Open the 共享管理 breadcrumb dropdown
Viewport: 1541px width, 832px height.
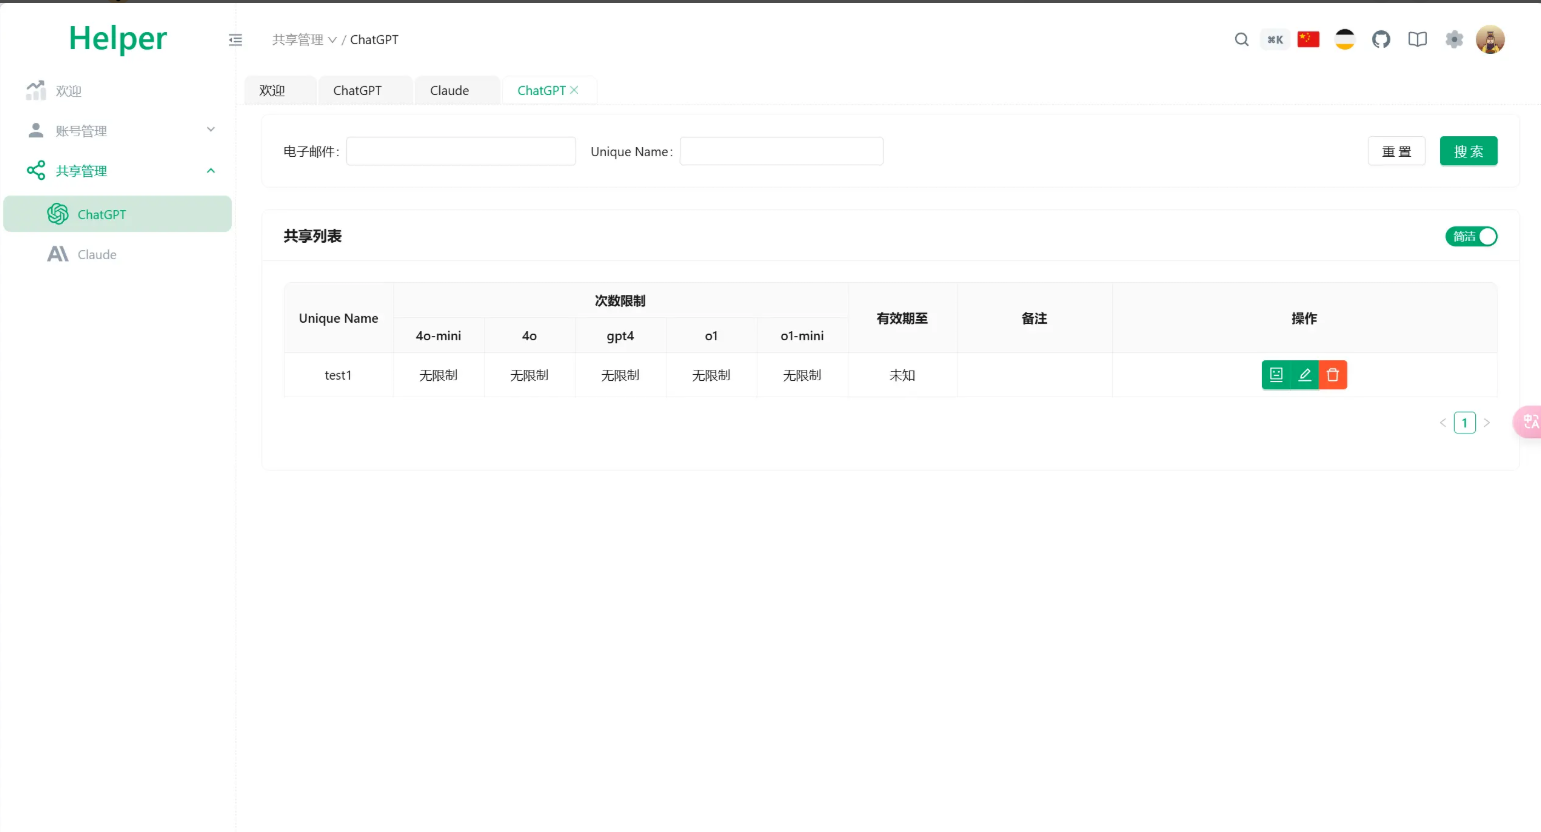(x=304, y=40)
